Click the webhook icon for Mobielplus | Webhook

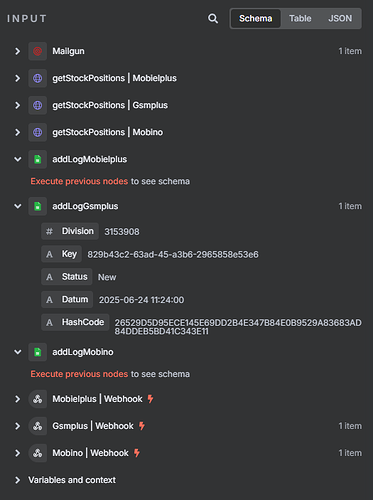coord(38,399)
